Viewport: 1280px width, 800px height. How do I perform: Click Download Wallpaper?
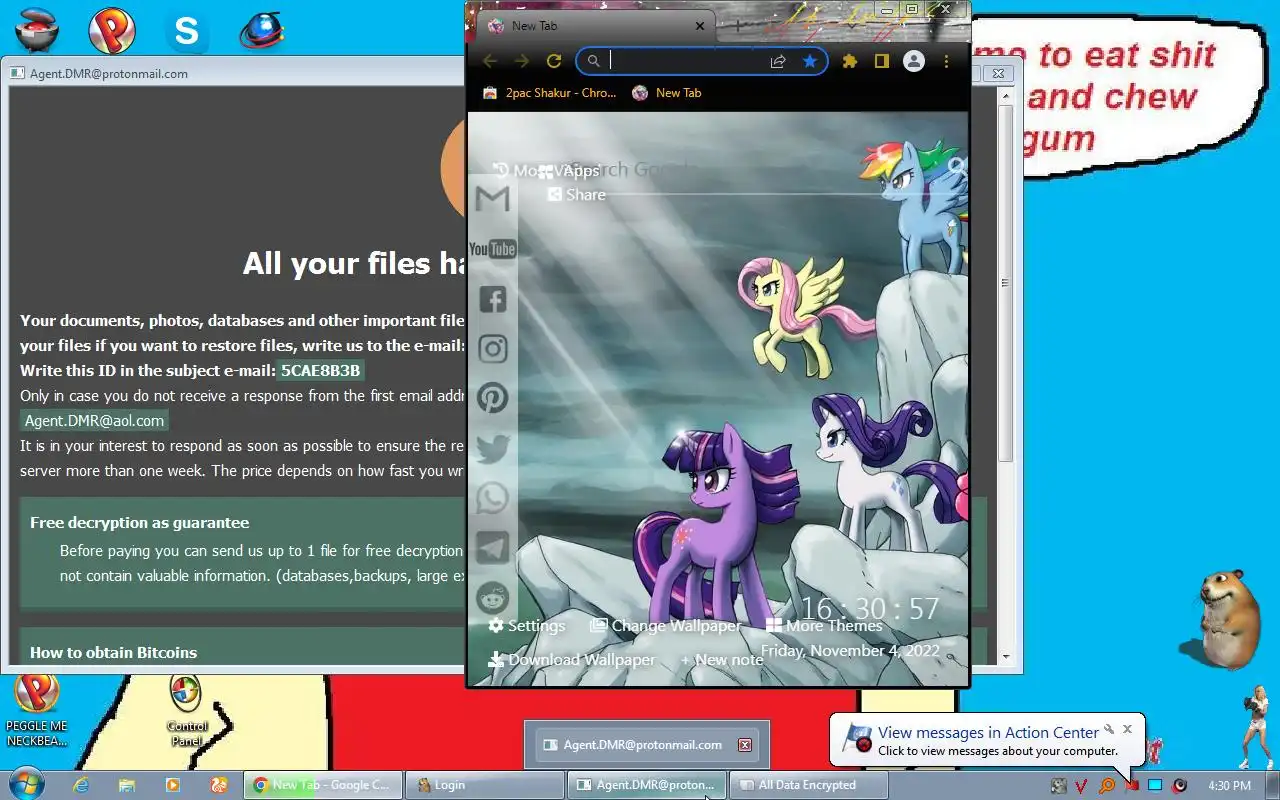click(572, 660)
